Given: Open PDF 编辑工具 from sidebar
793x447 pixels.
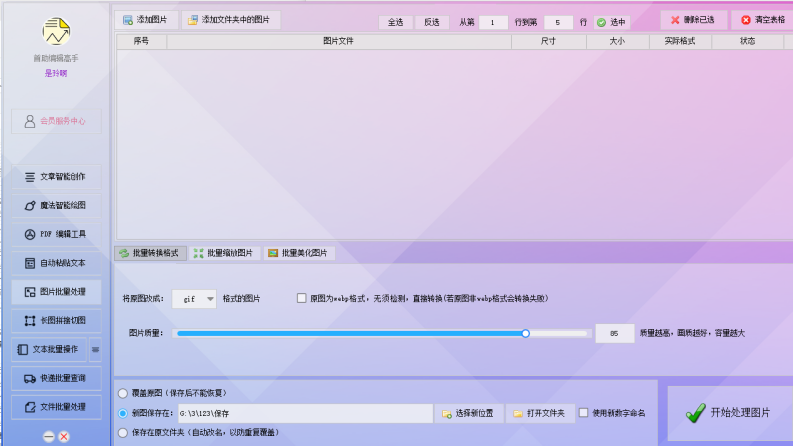Looking at the screenshot, I should pos(56,235).
